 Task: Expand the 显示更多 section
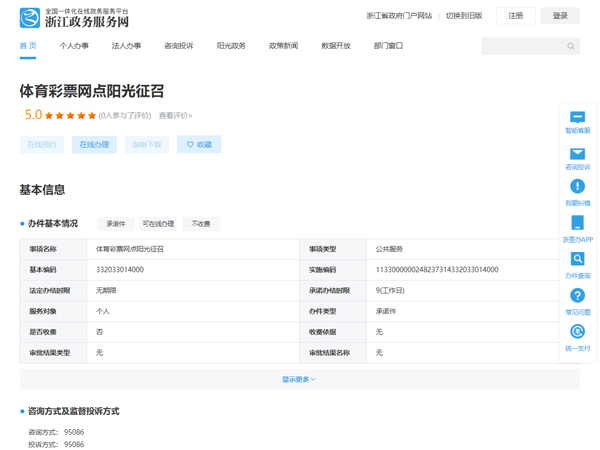coord(299,379)
